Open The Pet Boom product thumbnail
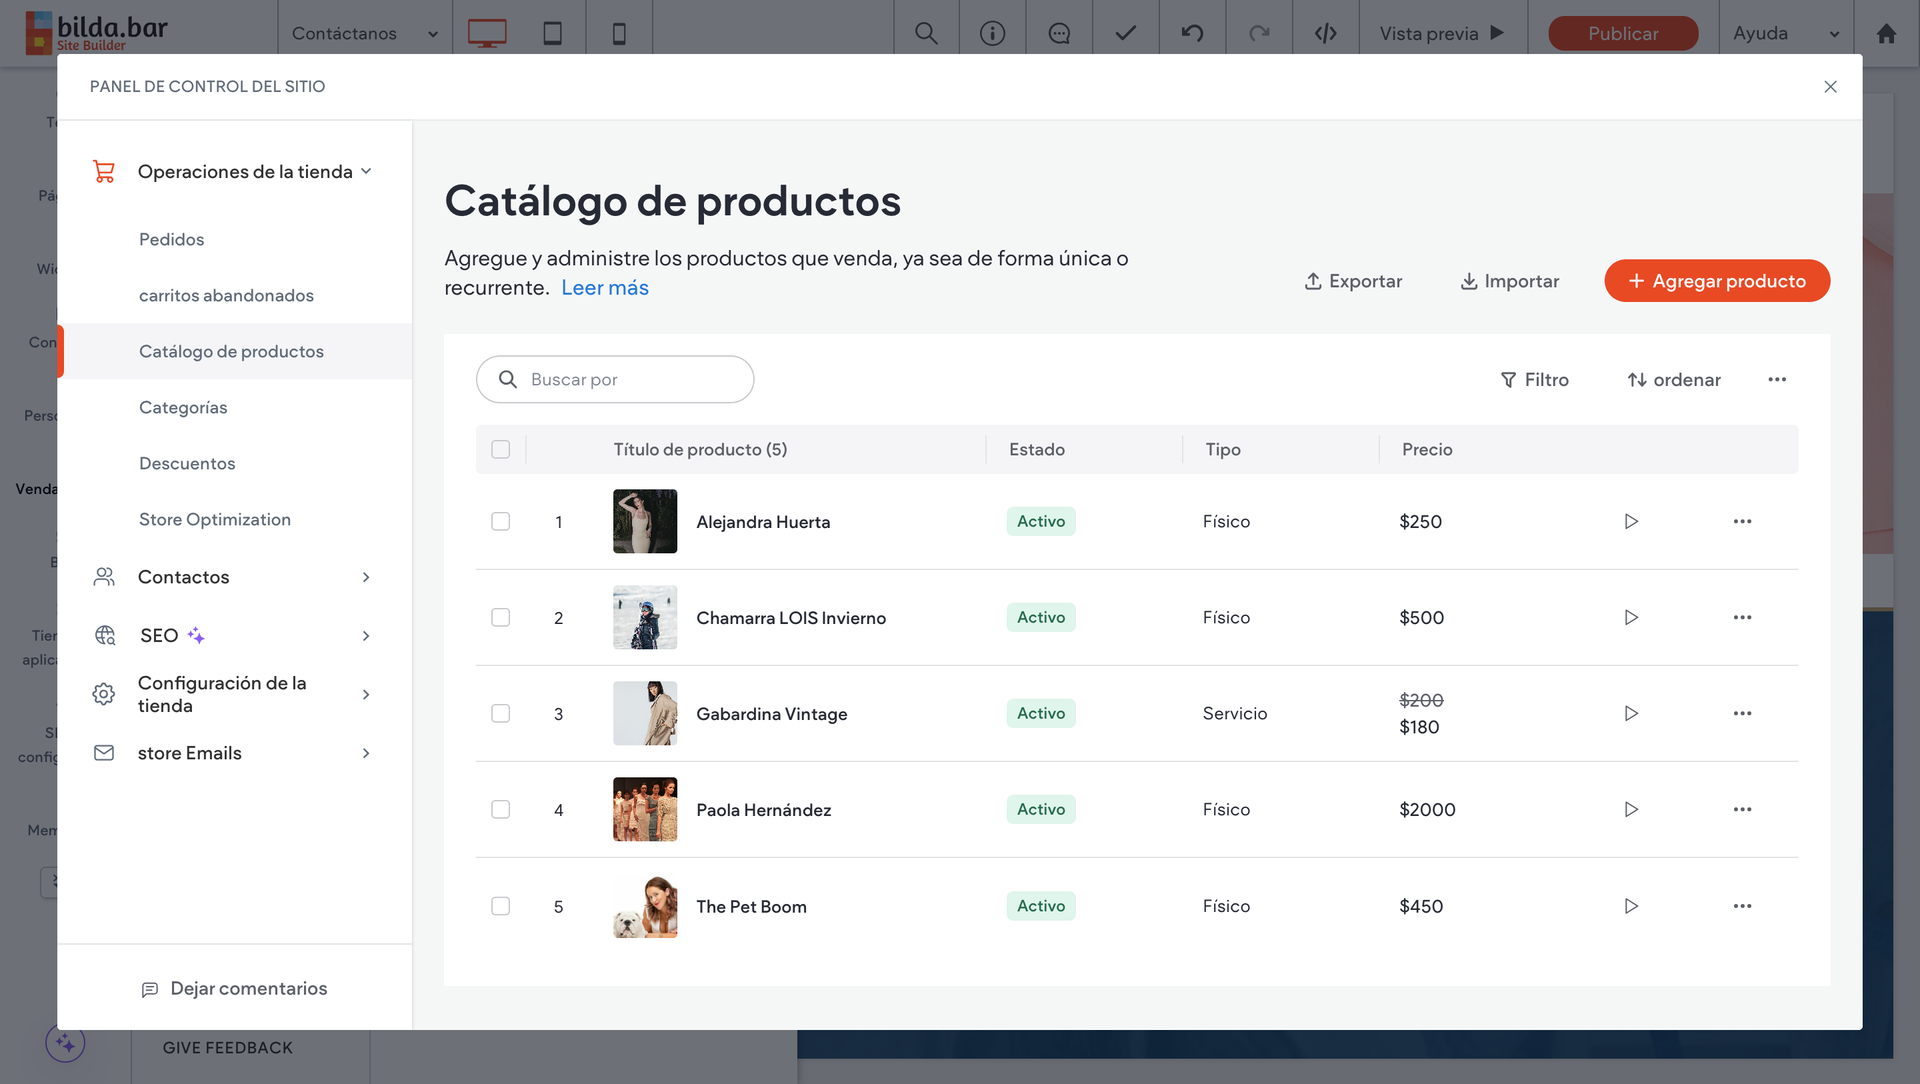 pos(645,906)
